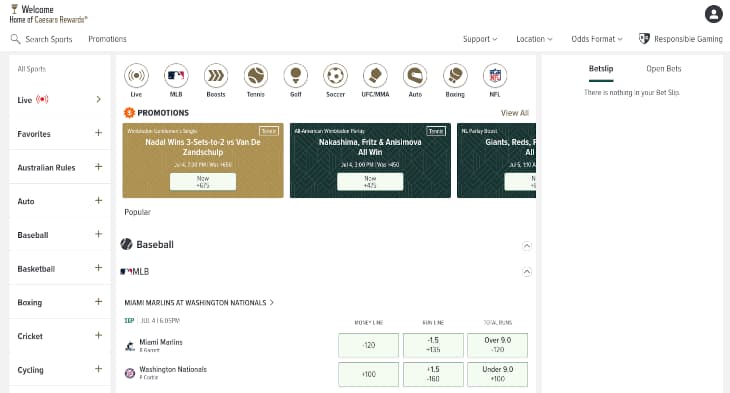Click Responsible Gaming link text
This screenshot has height=393, width=730.
(x=688, y=39)
